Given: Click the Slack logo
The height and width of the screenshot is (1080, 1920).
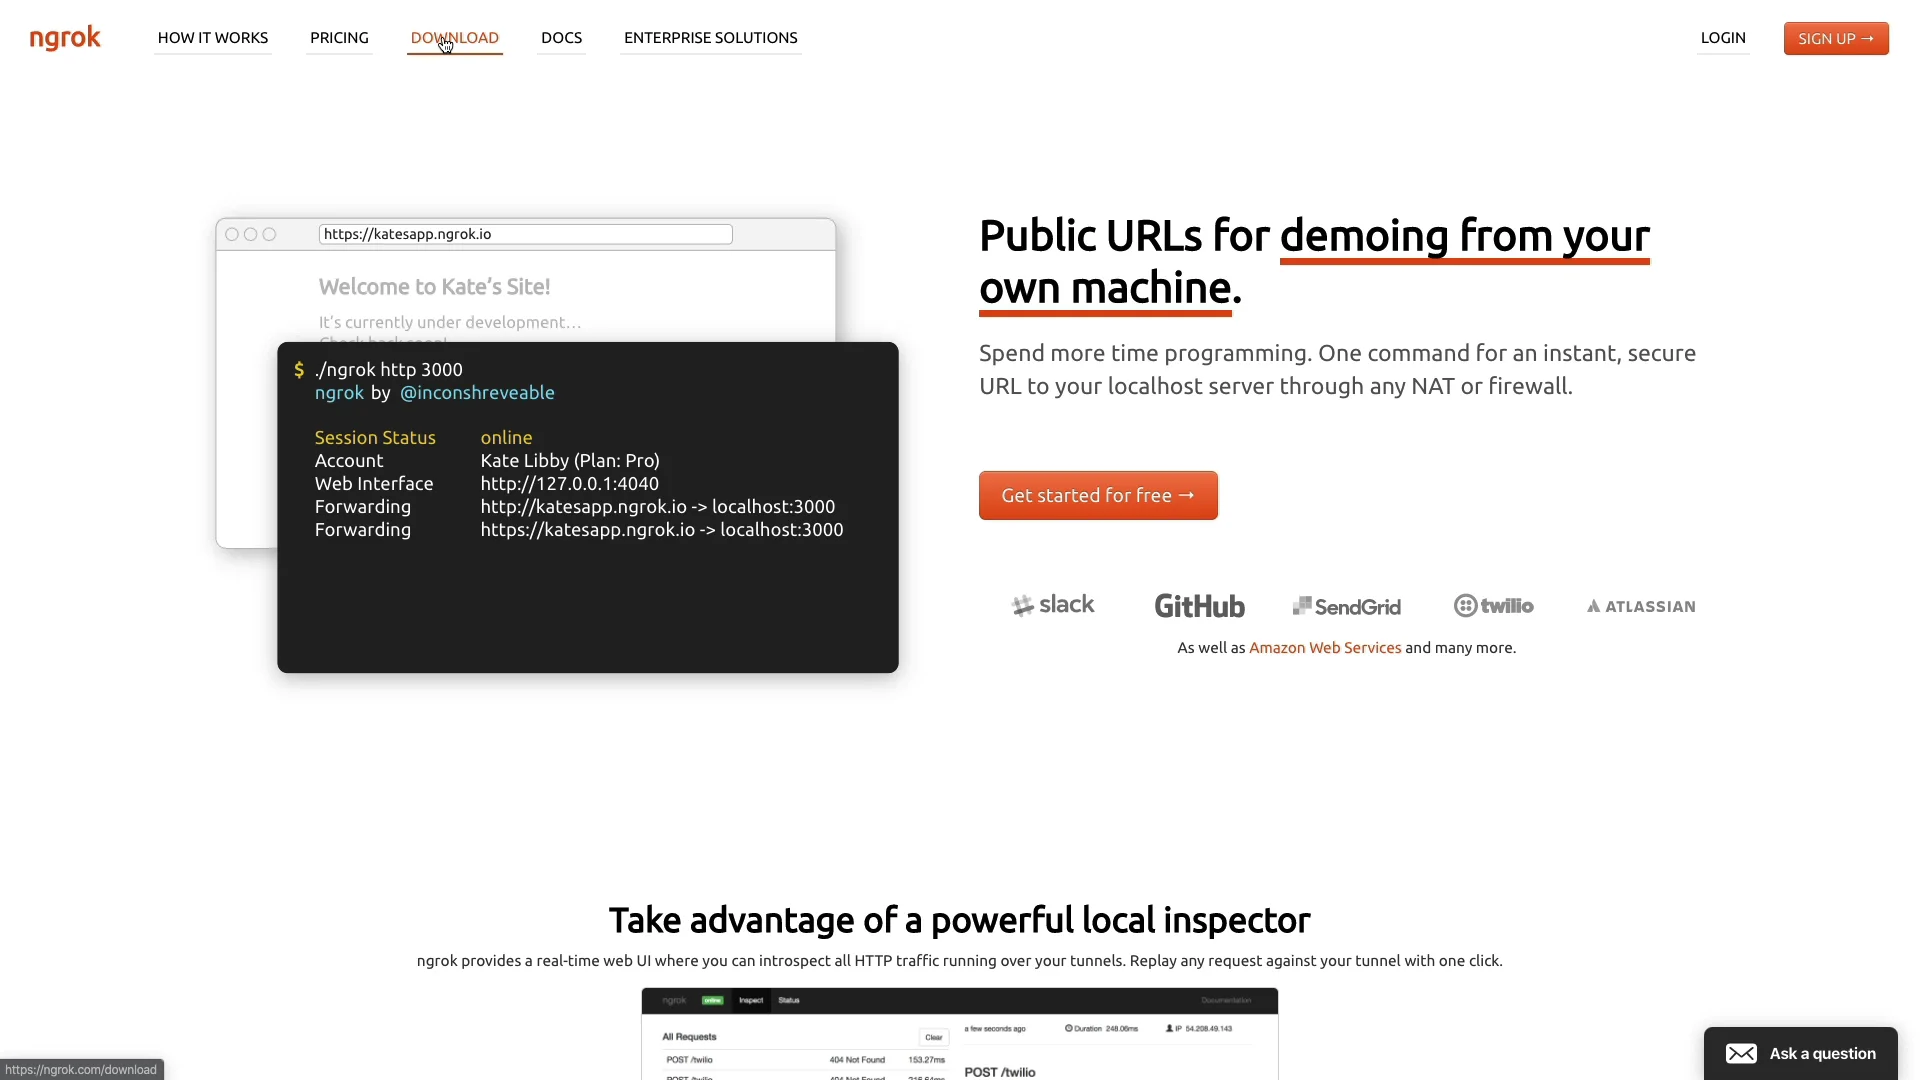Looking at the screenshot, I should click(x=1053, y=605).
